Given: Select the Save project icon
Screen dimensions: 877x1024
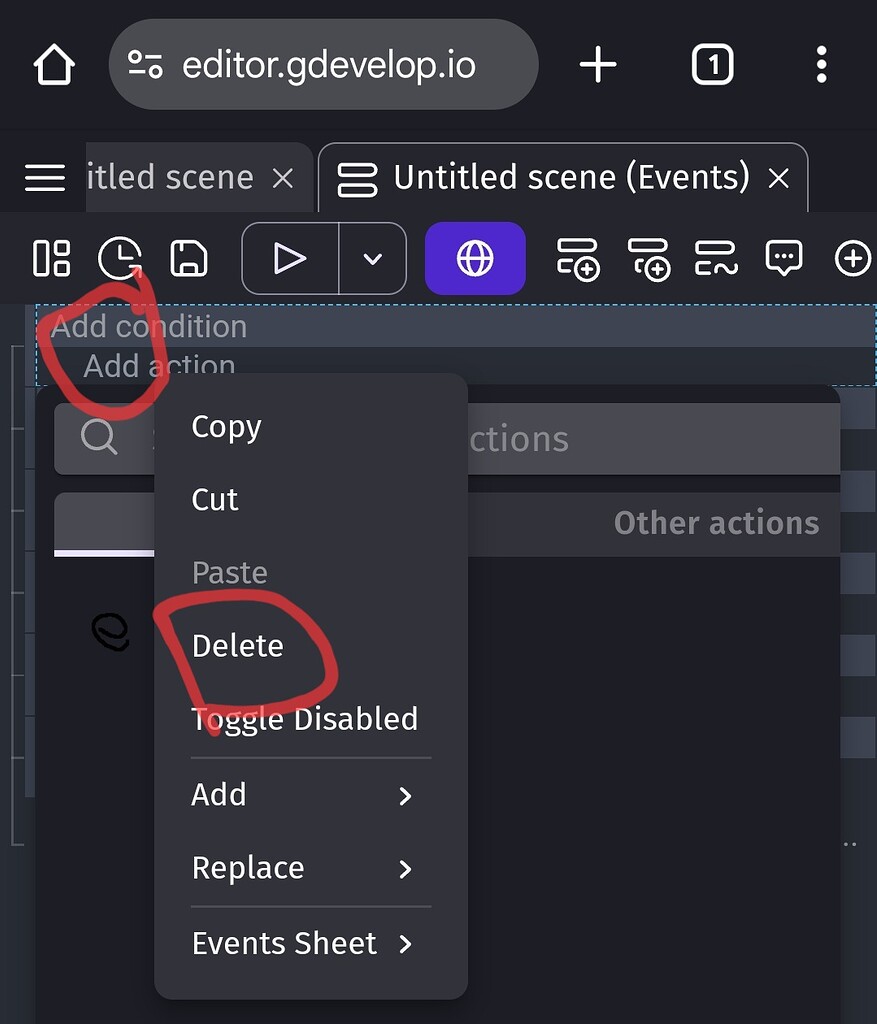Looking at the screenshot, I should [187, 258].
